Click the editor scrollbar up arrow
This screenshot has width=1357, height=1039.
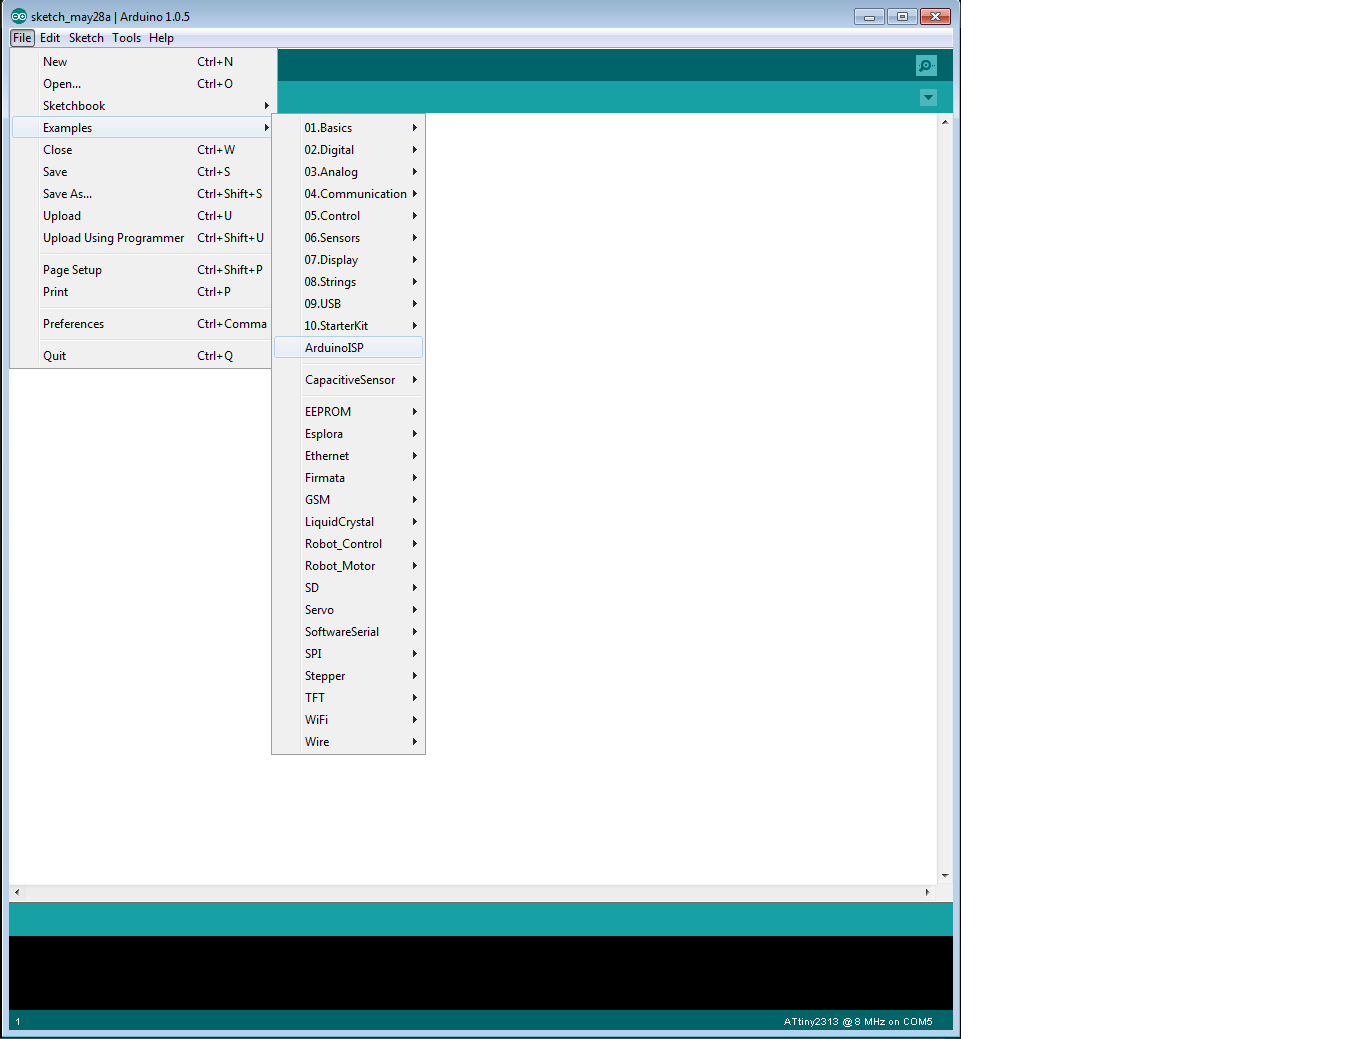coord(945,122)
